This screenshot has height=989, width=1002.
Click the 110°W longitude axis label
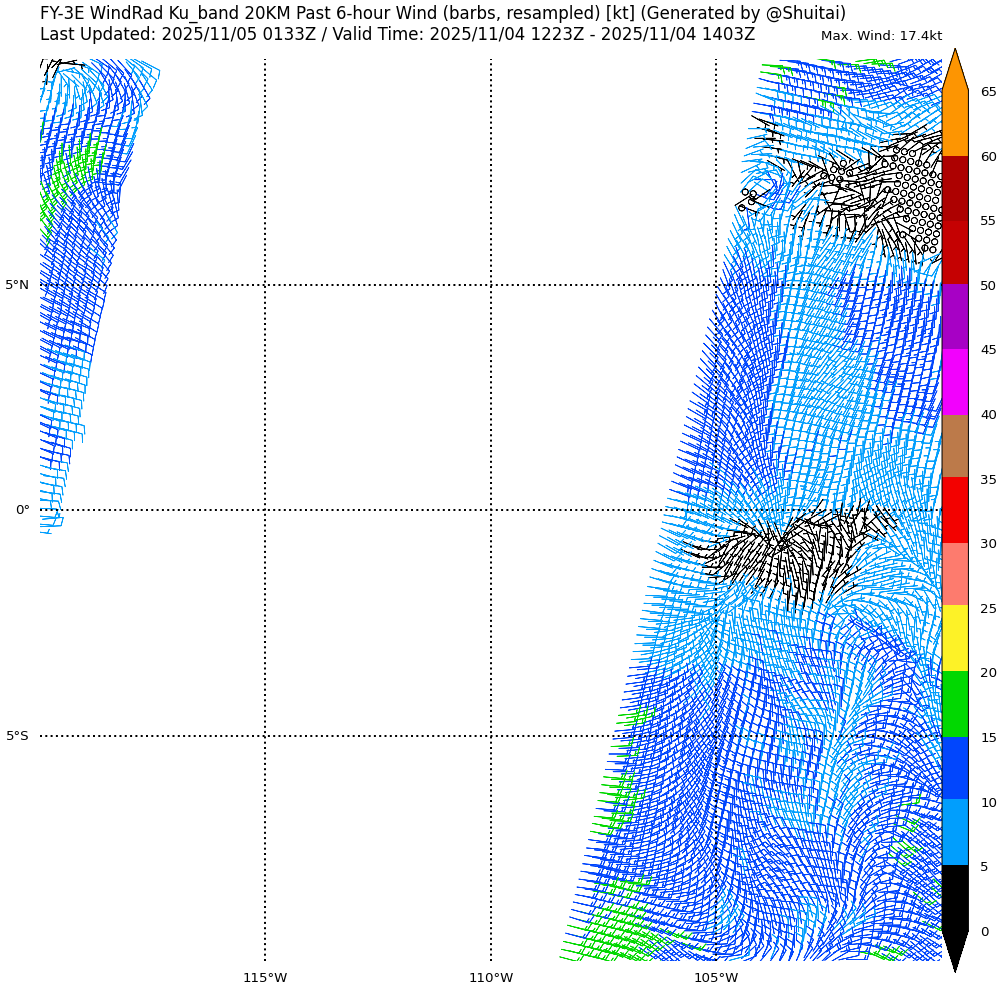(x=491, y=977)
